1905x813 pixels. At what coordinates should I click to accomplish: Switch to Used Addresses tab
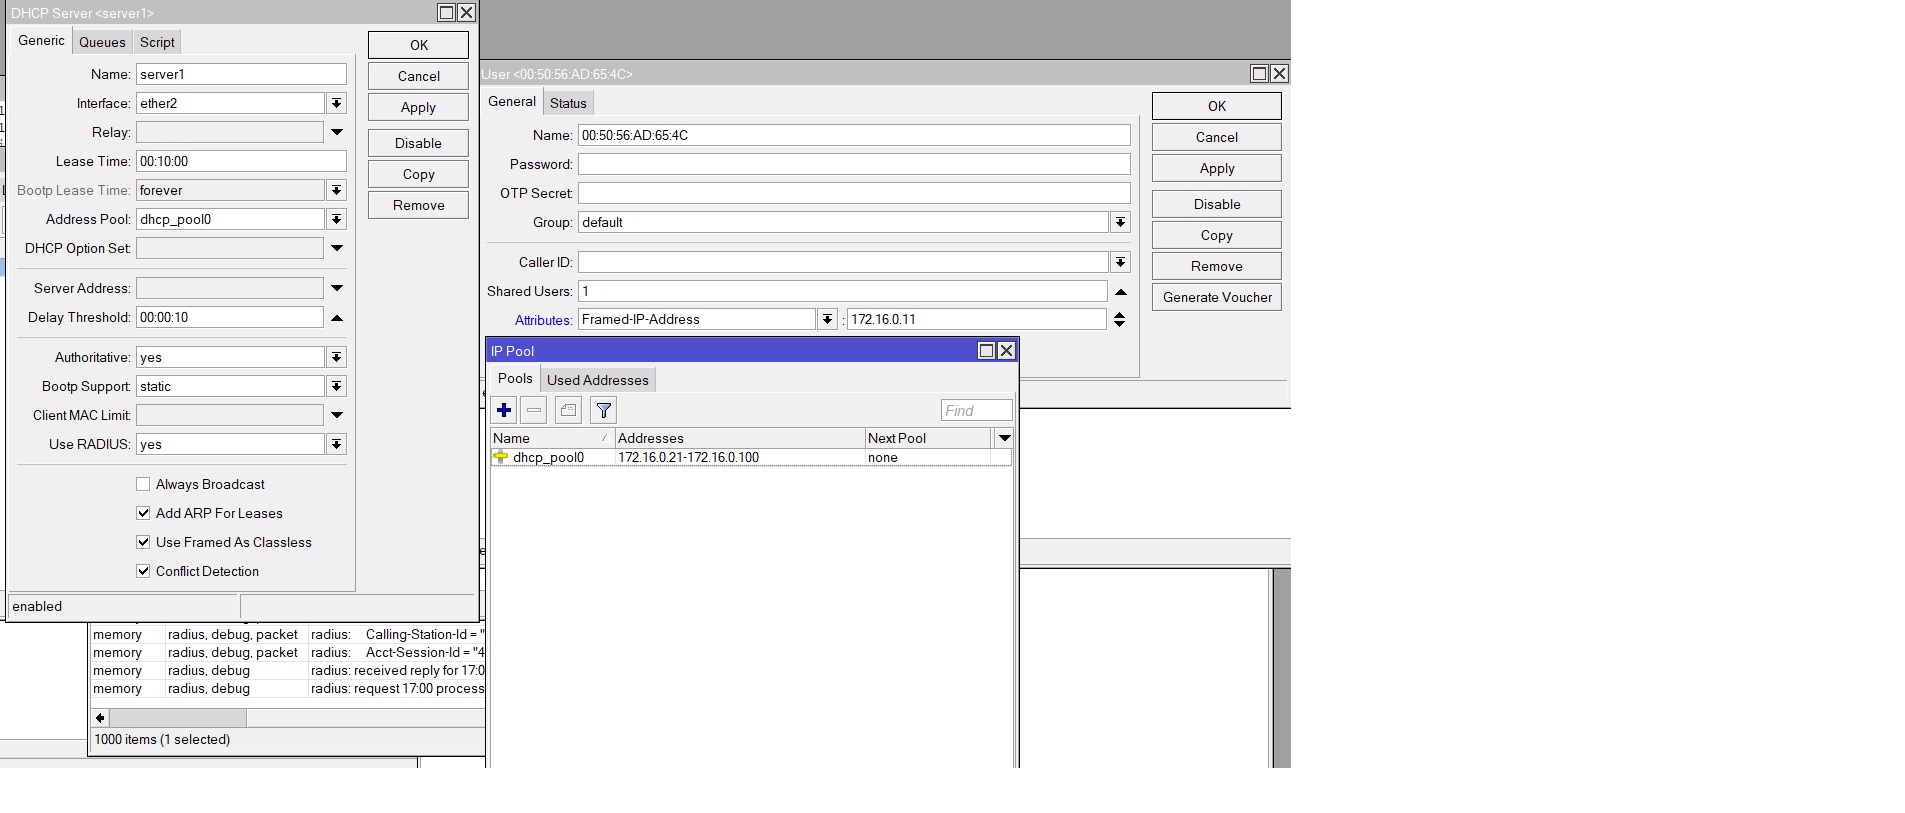pyautogui.click(x=598, y=380)
